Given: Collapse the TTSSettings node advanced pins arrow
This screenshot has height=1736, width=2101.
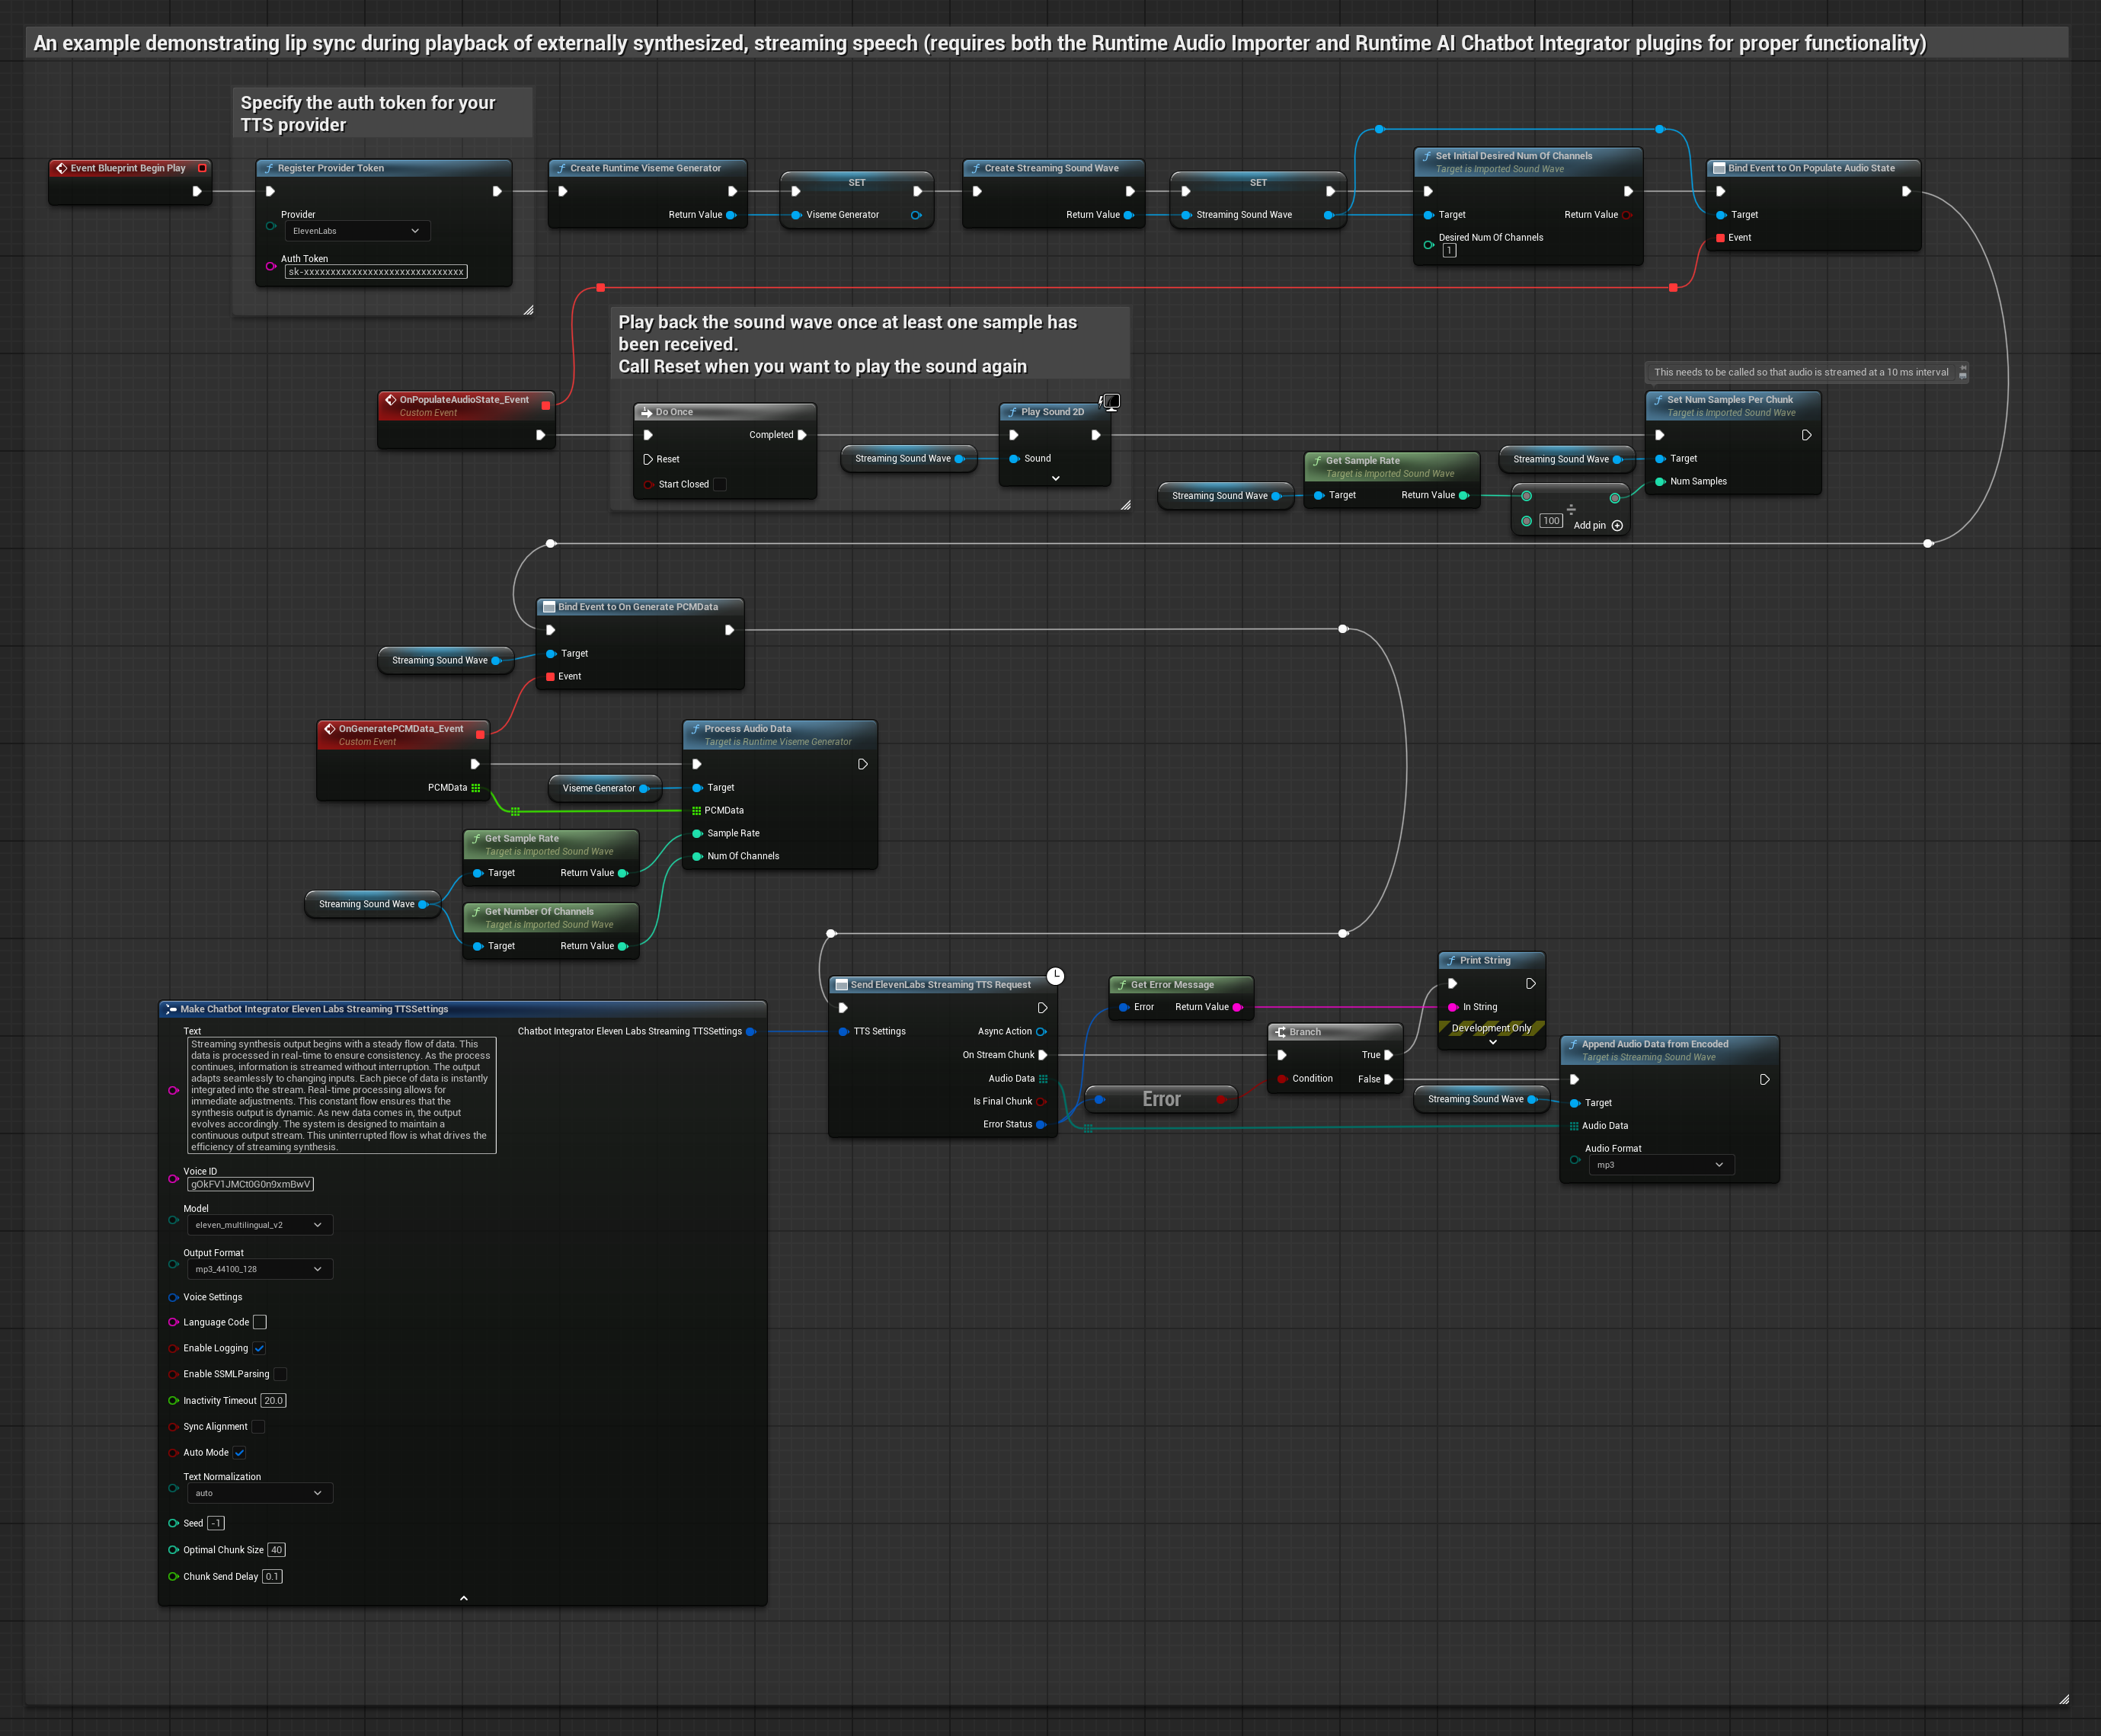Looking at the screenshot, I should 463,1598.
